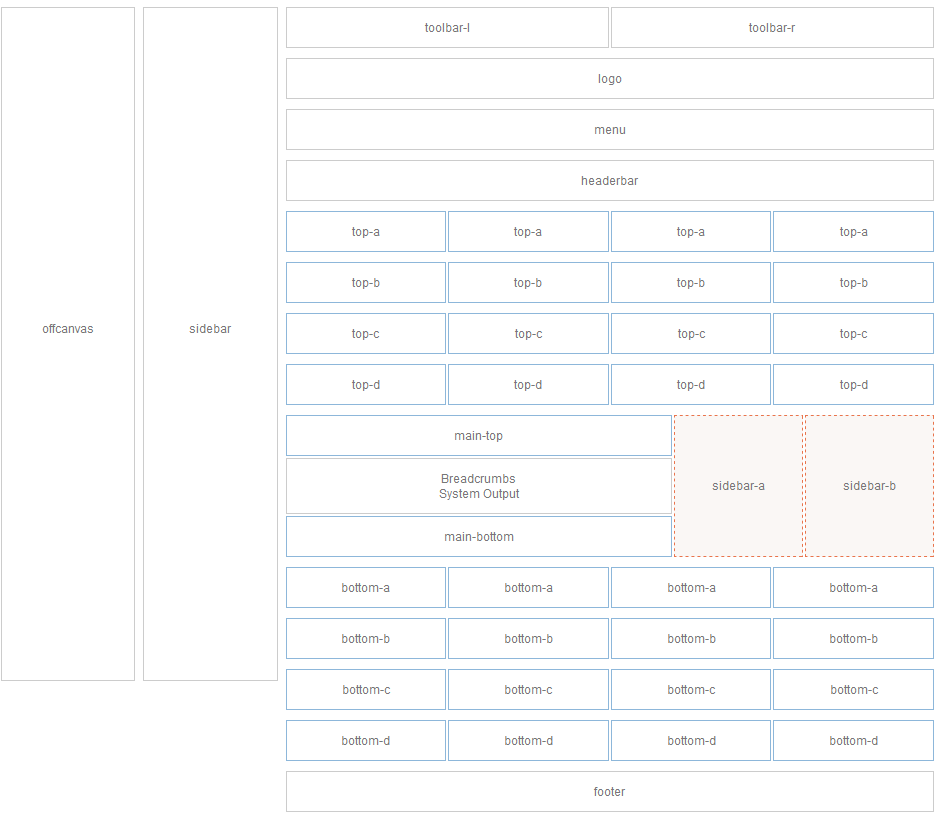Click the last bottom-c box
Image resolution: width=939 pixels, height=821 pixels.
[853, 690]
